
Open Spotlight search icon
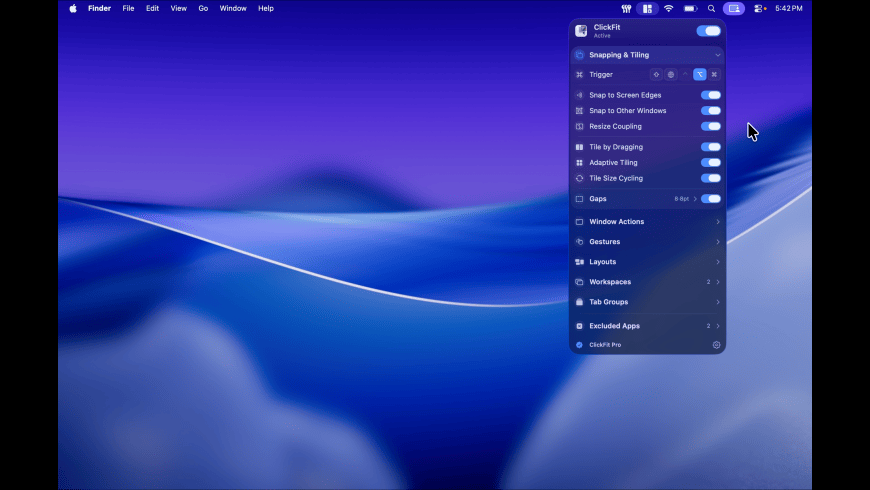pos(711,8)
